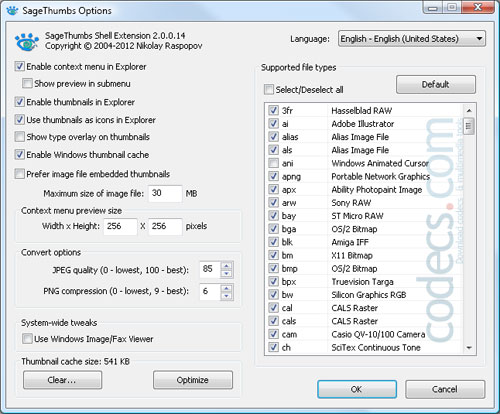The image size is (500, 414).
Task: Click the PNG compression value field
Action: pyautogui.click(x=210, y=291)
